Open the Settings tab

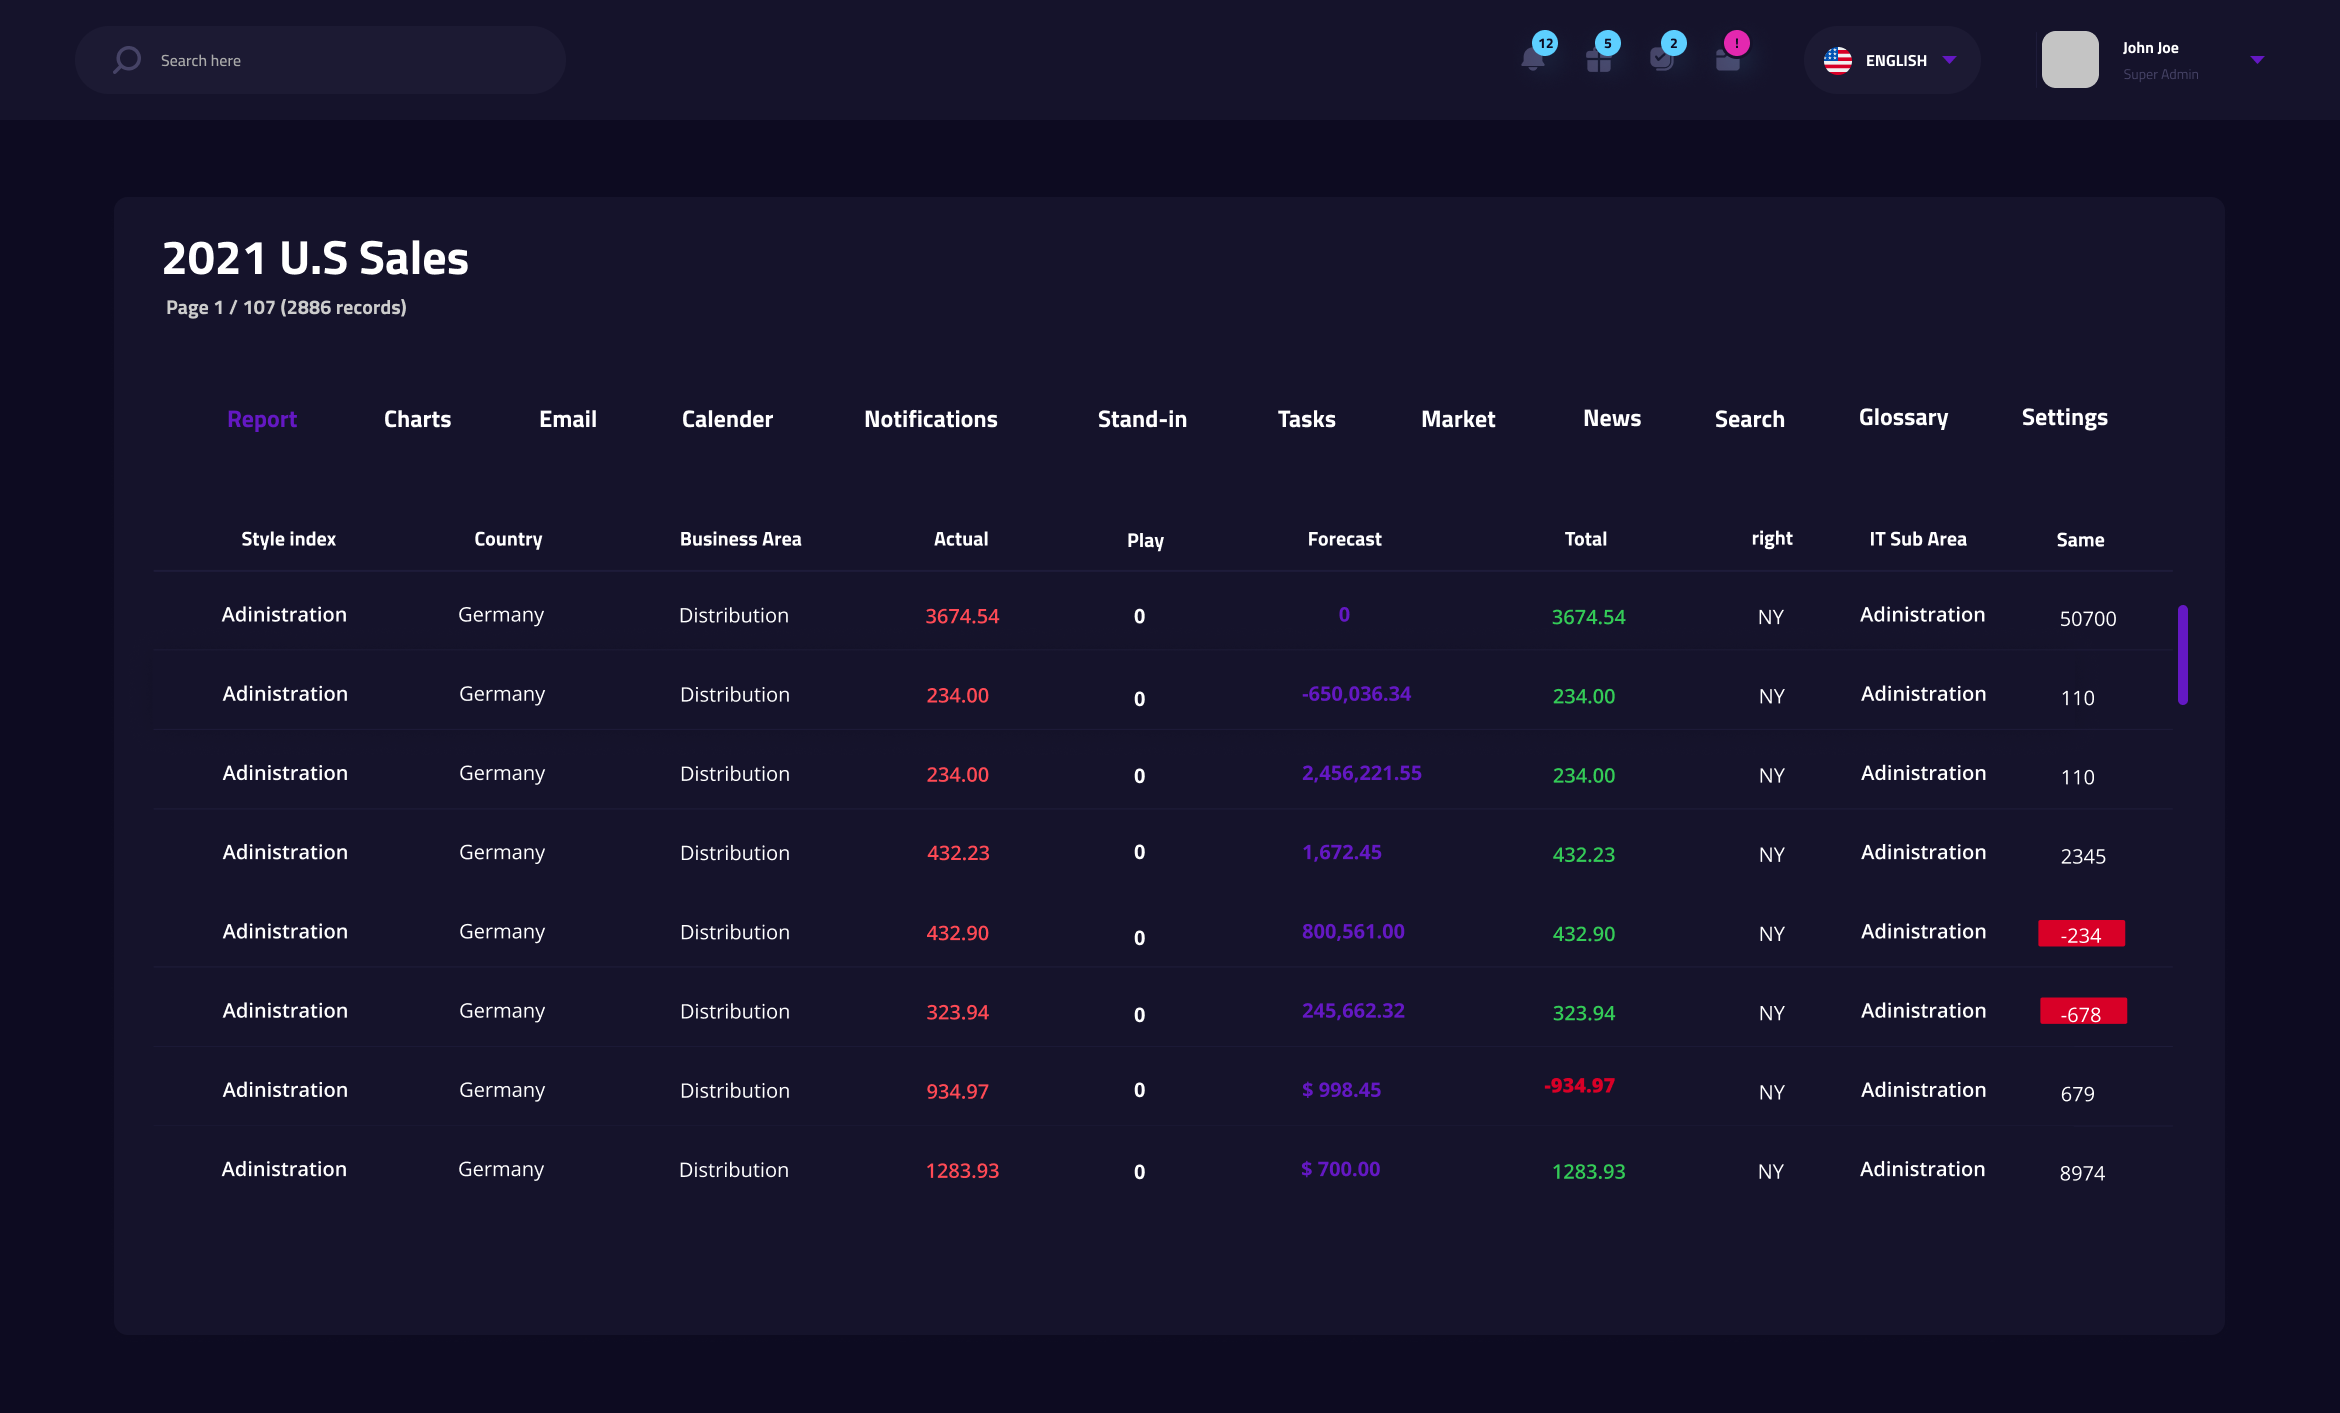coord(2064,418)
